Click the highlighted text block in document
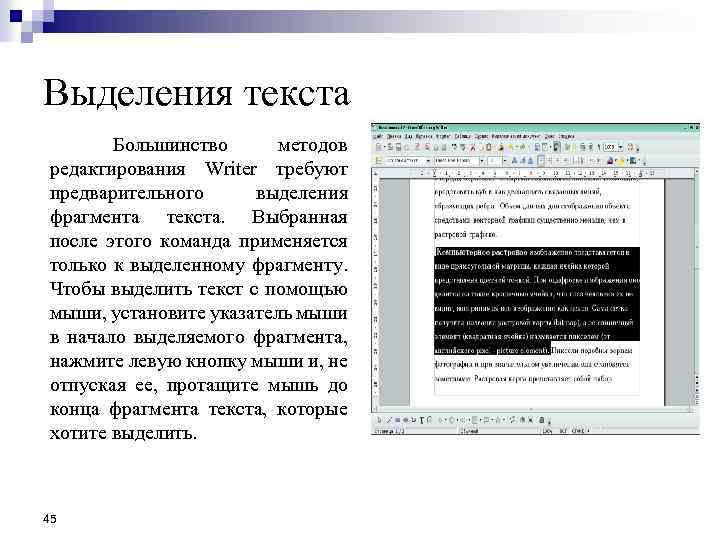Image resolution: width=720 pixels, height=540 pixels. [536, 301]
